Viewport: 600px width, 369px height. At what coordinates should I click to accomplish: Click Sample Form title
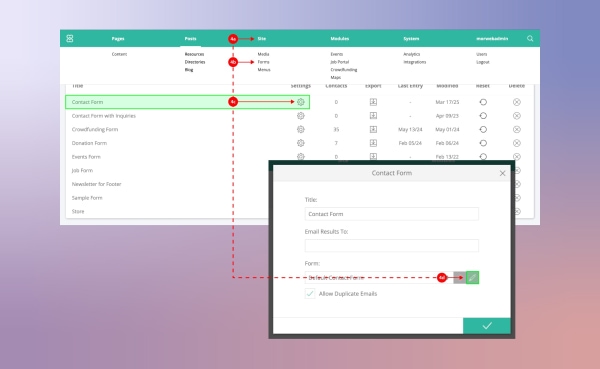(x=87, y=198)
